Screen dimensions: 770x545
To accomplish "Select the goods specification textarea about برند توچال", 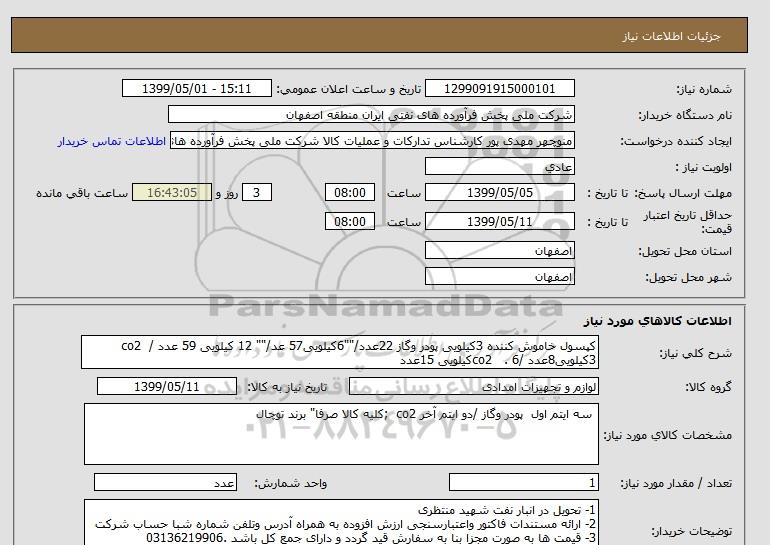I will click(341, 434).
